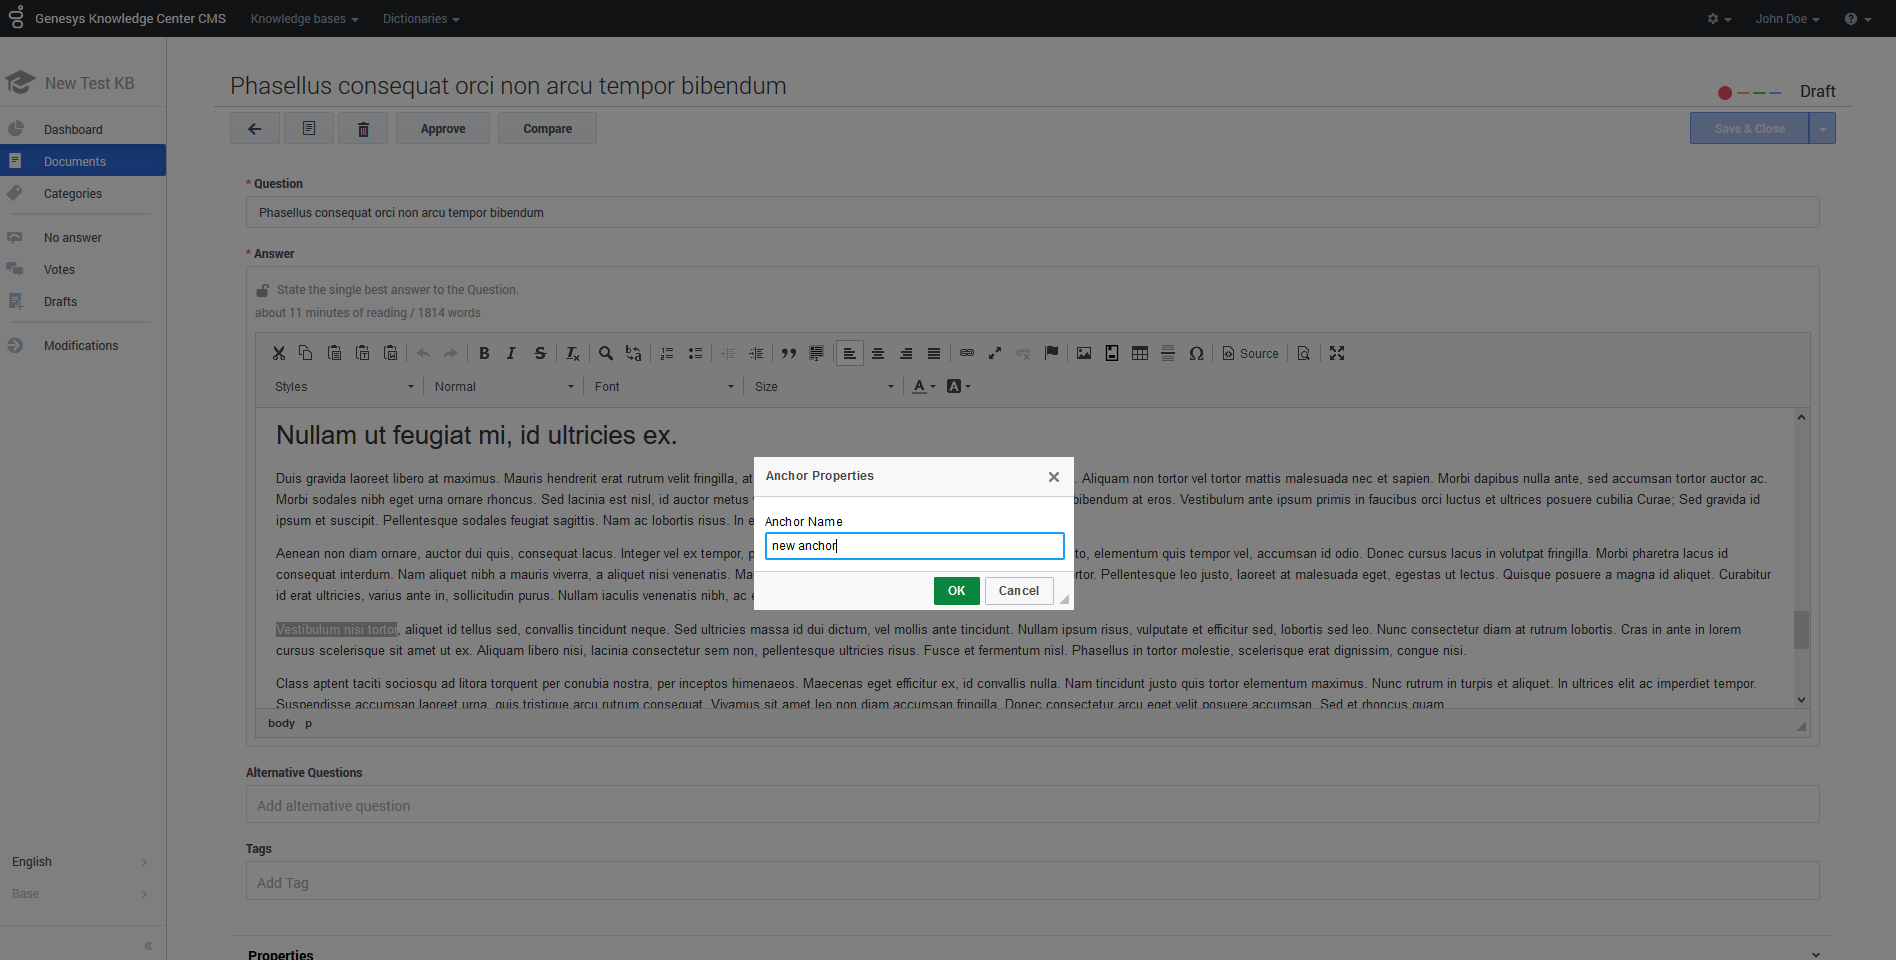The image size is (1896, 960).
Task: Click the trash delete document icon
Action: [x=363, y=129]
